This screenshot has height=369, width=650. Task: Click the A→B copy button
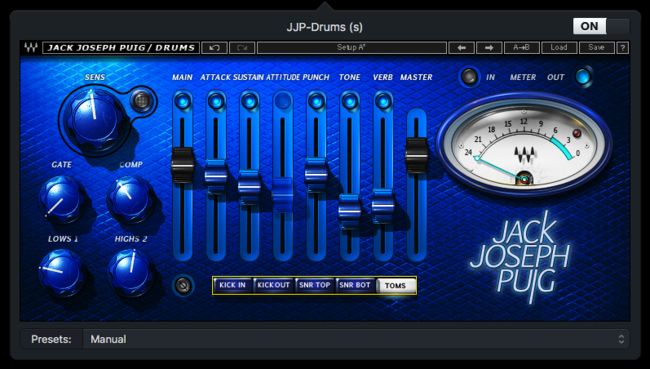click(x=521, y=48)
